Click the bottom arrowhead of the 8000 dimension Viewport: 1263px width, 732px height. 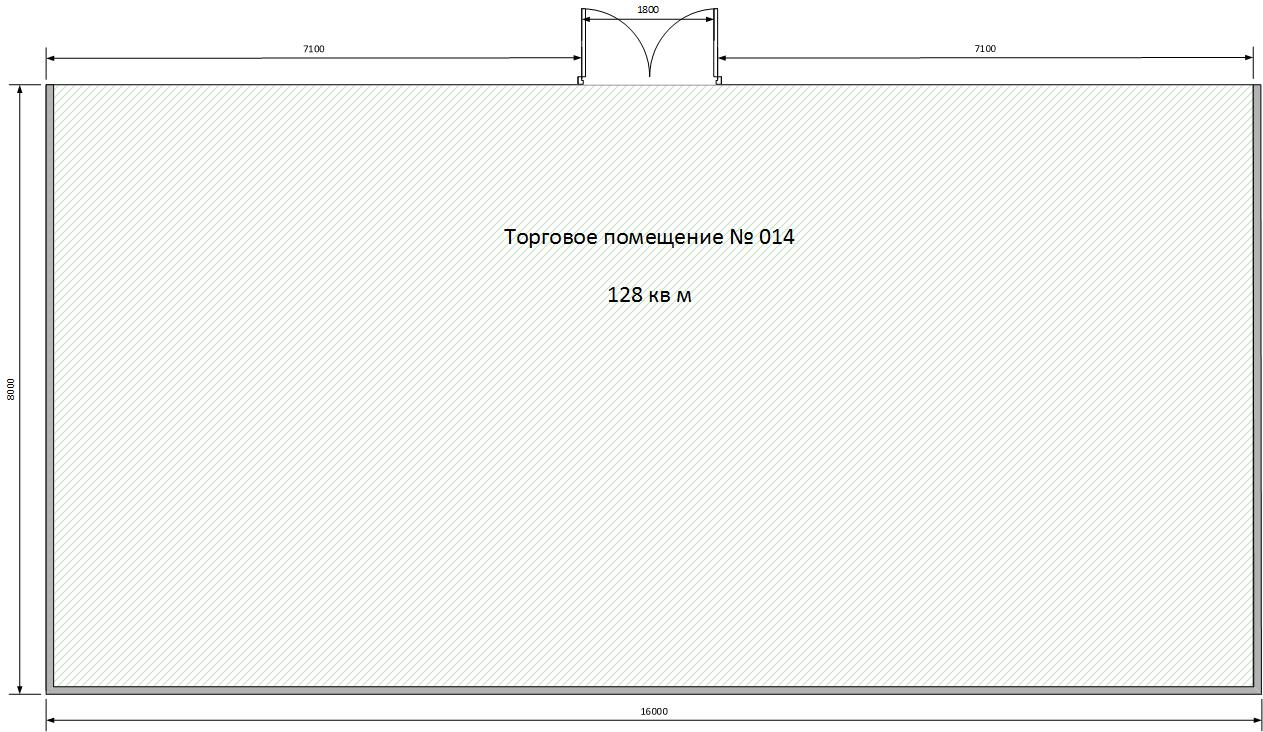[21, 687]
